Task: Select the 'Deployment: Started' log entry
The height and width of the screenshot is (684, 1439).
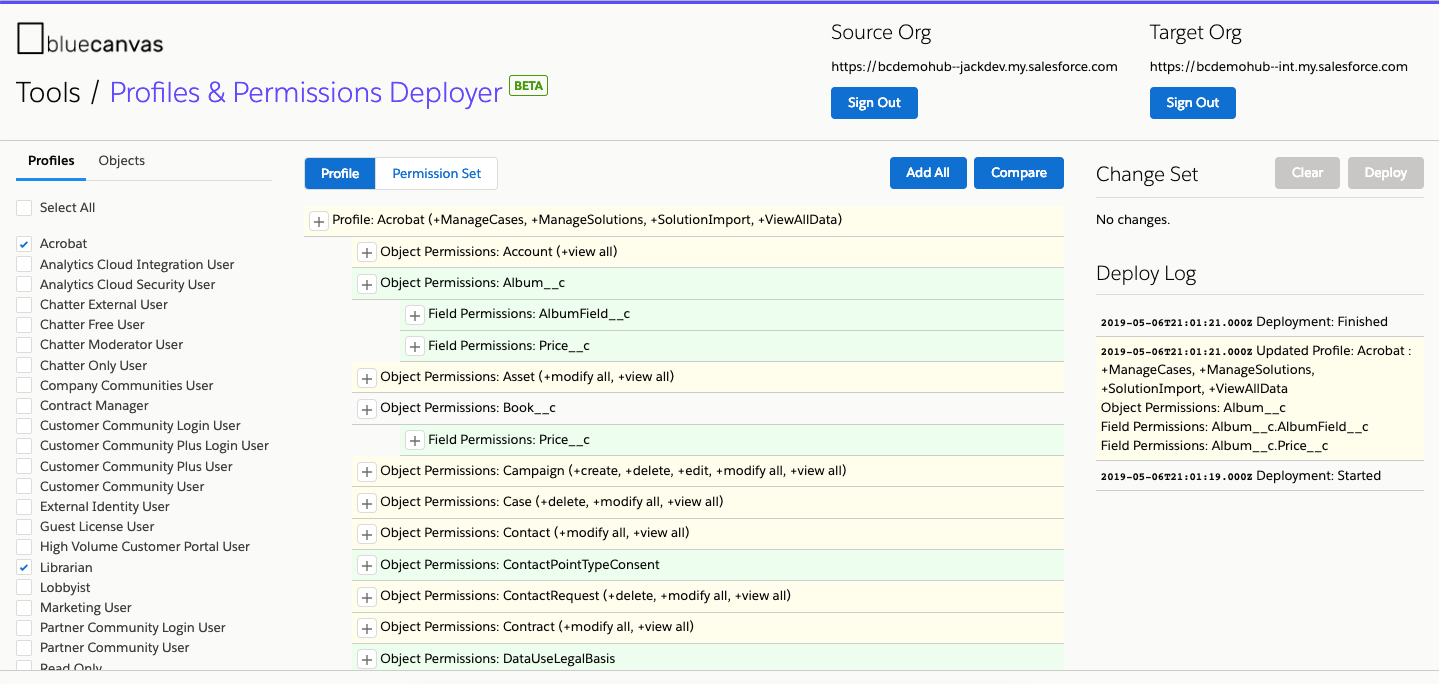Action: pyautogui.click(x=1260, y=476)
